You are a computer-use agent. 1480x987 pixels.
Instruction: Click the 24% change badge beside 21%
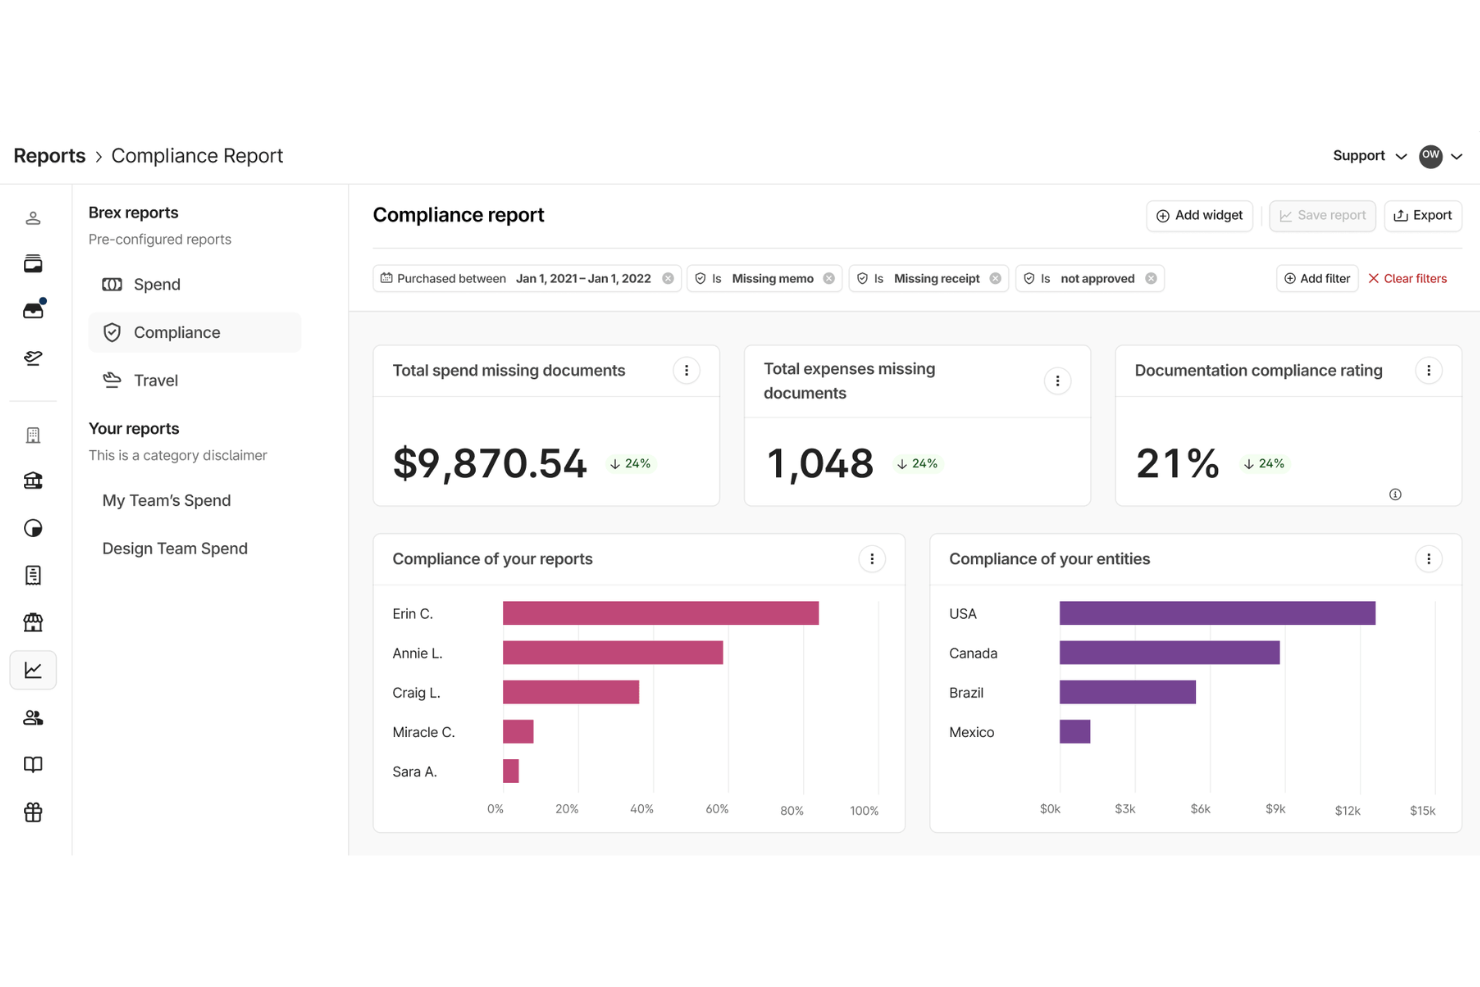(1264, 464)
